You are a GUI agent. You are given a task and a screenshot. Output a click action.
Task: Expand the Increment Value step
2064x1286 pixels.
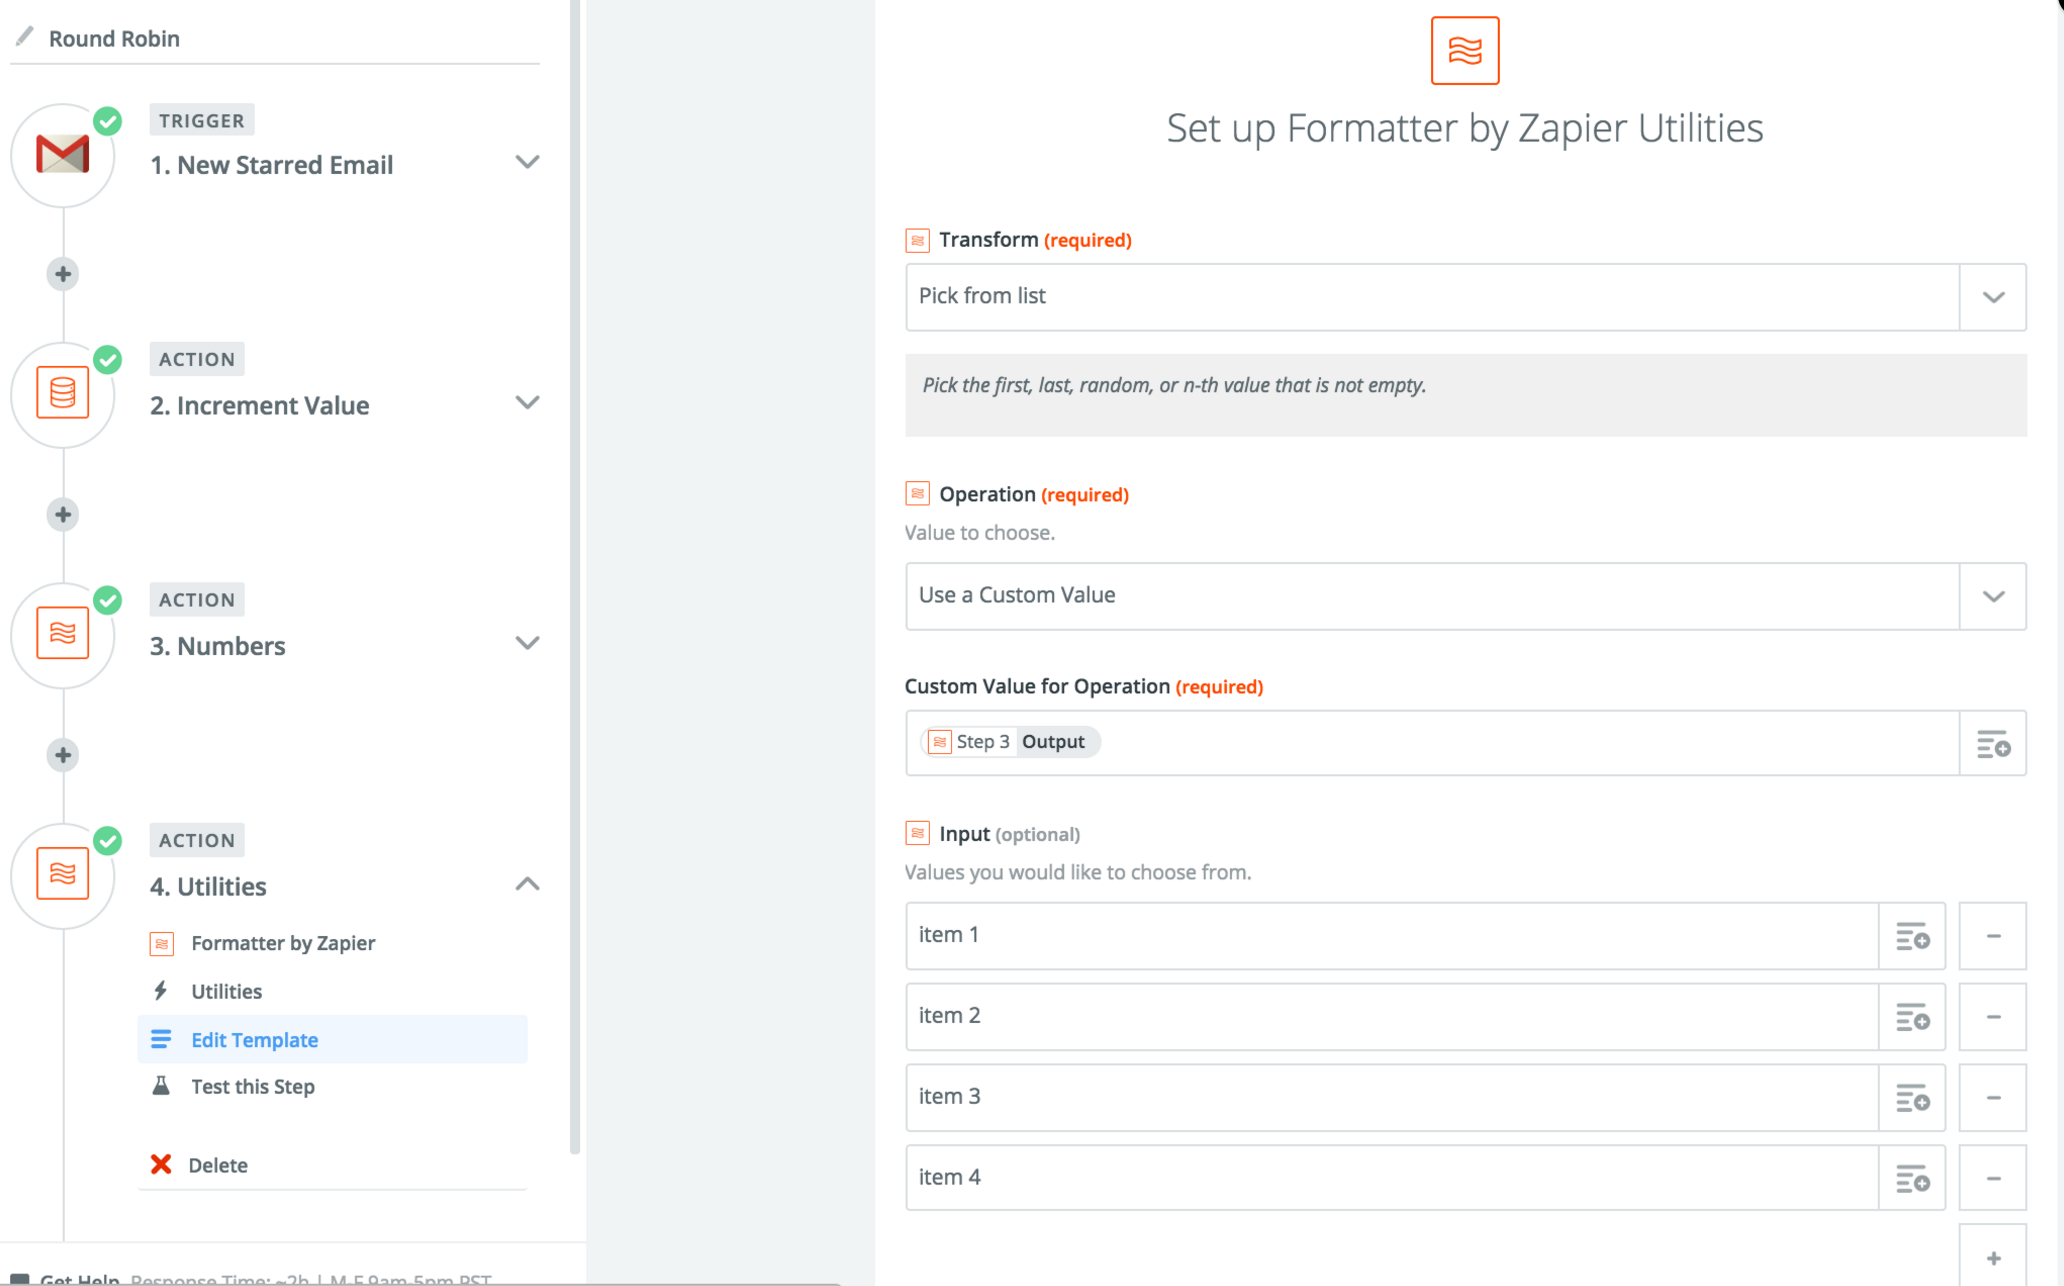point(527,402)
